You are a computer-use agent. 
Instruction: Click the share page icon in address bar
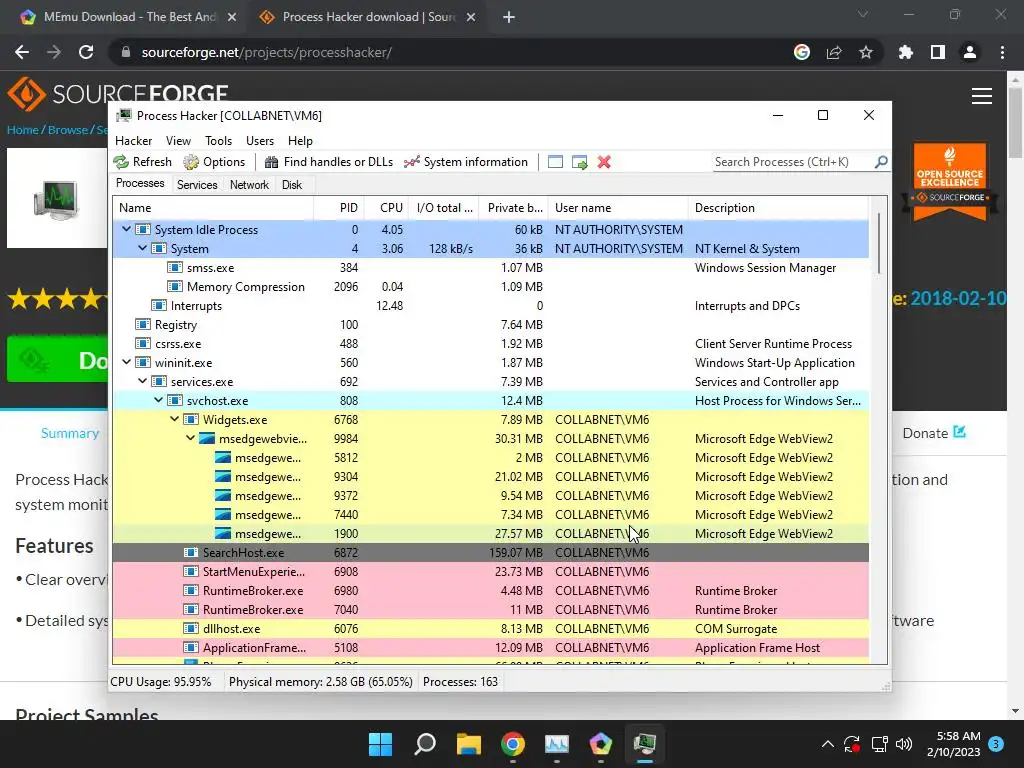pos(834,52)
